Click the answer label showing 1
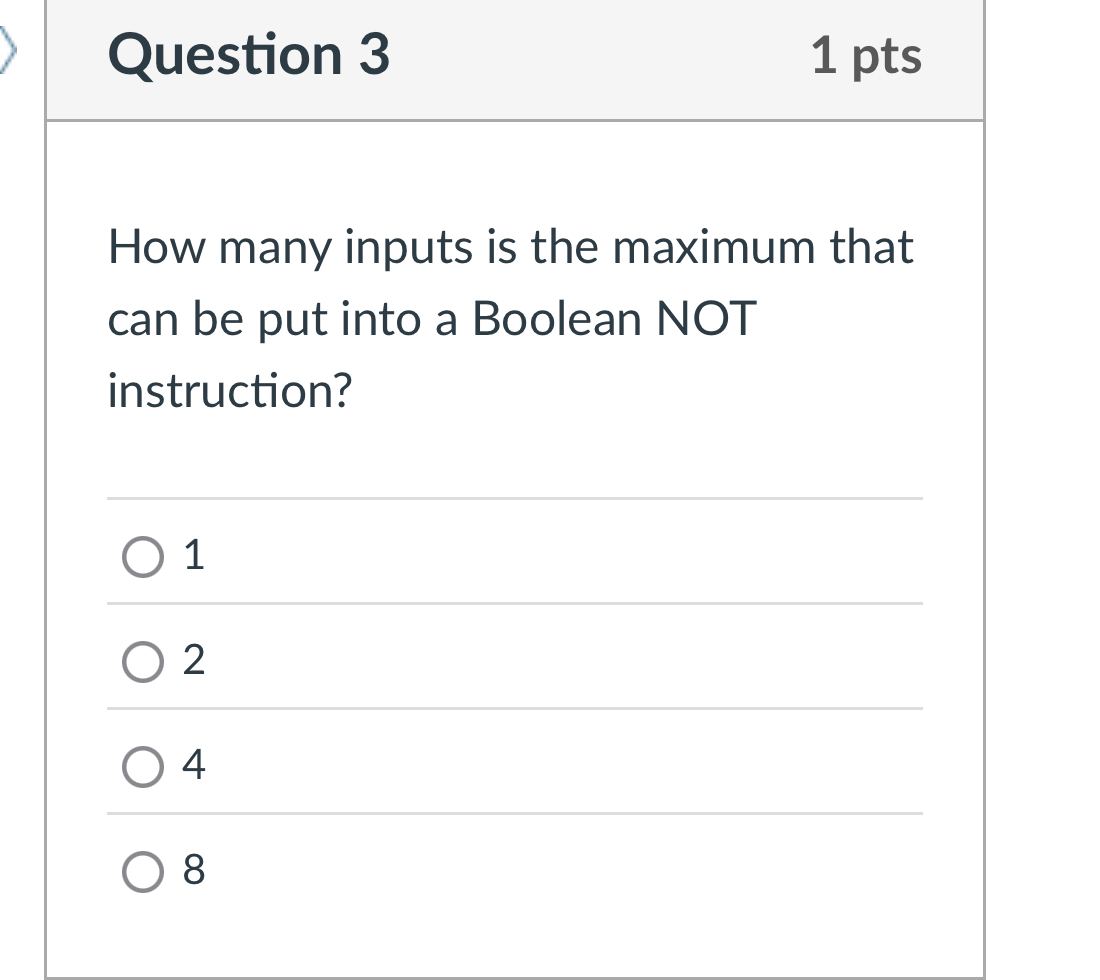 pyautogui.click(x=196, y=557)
